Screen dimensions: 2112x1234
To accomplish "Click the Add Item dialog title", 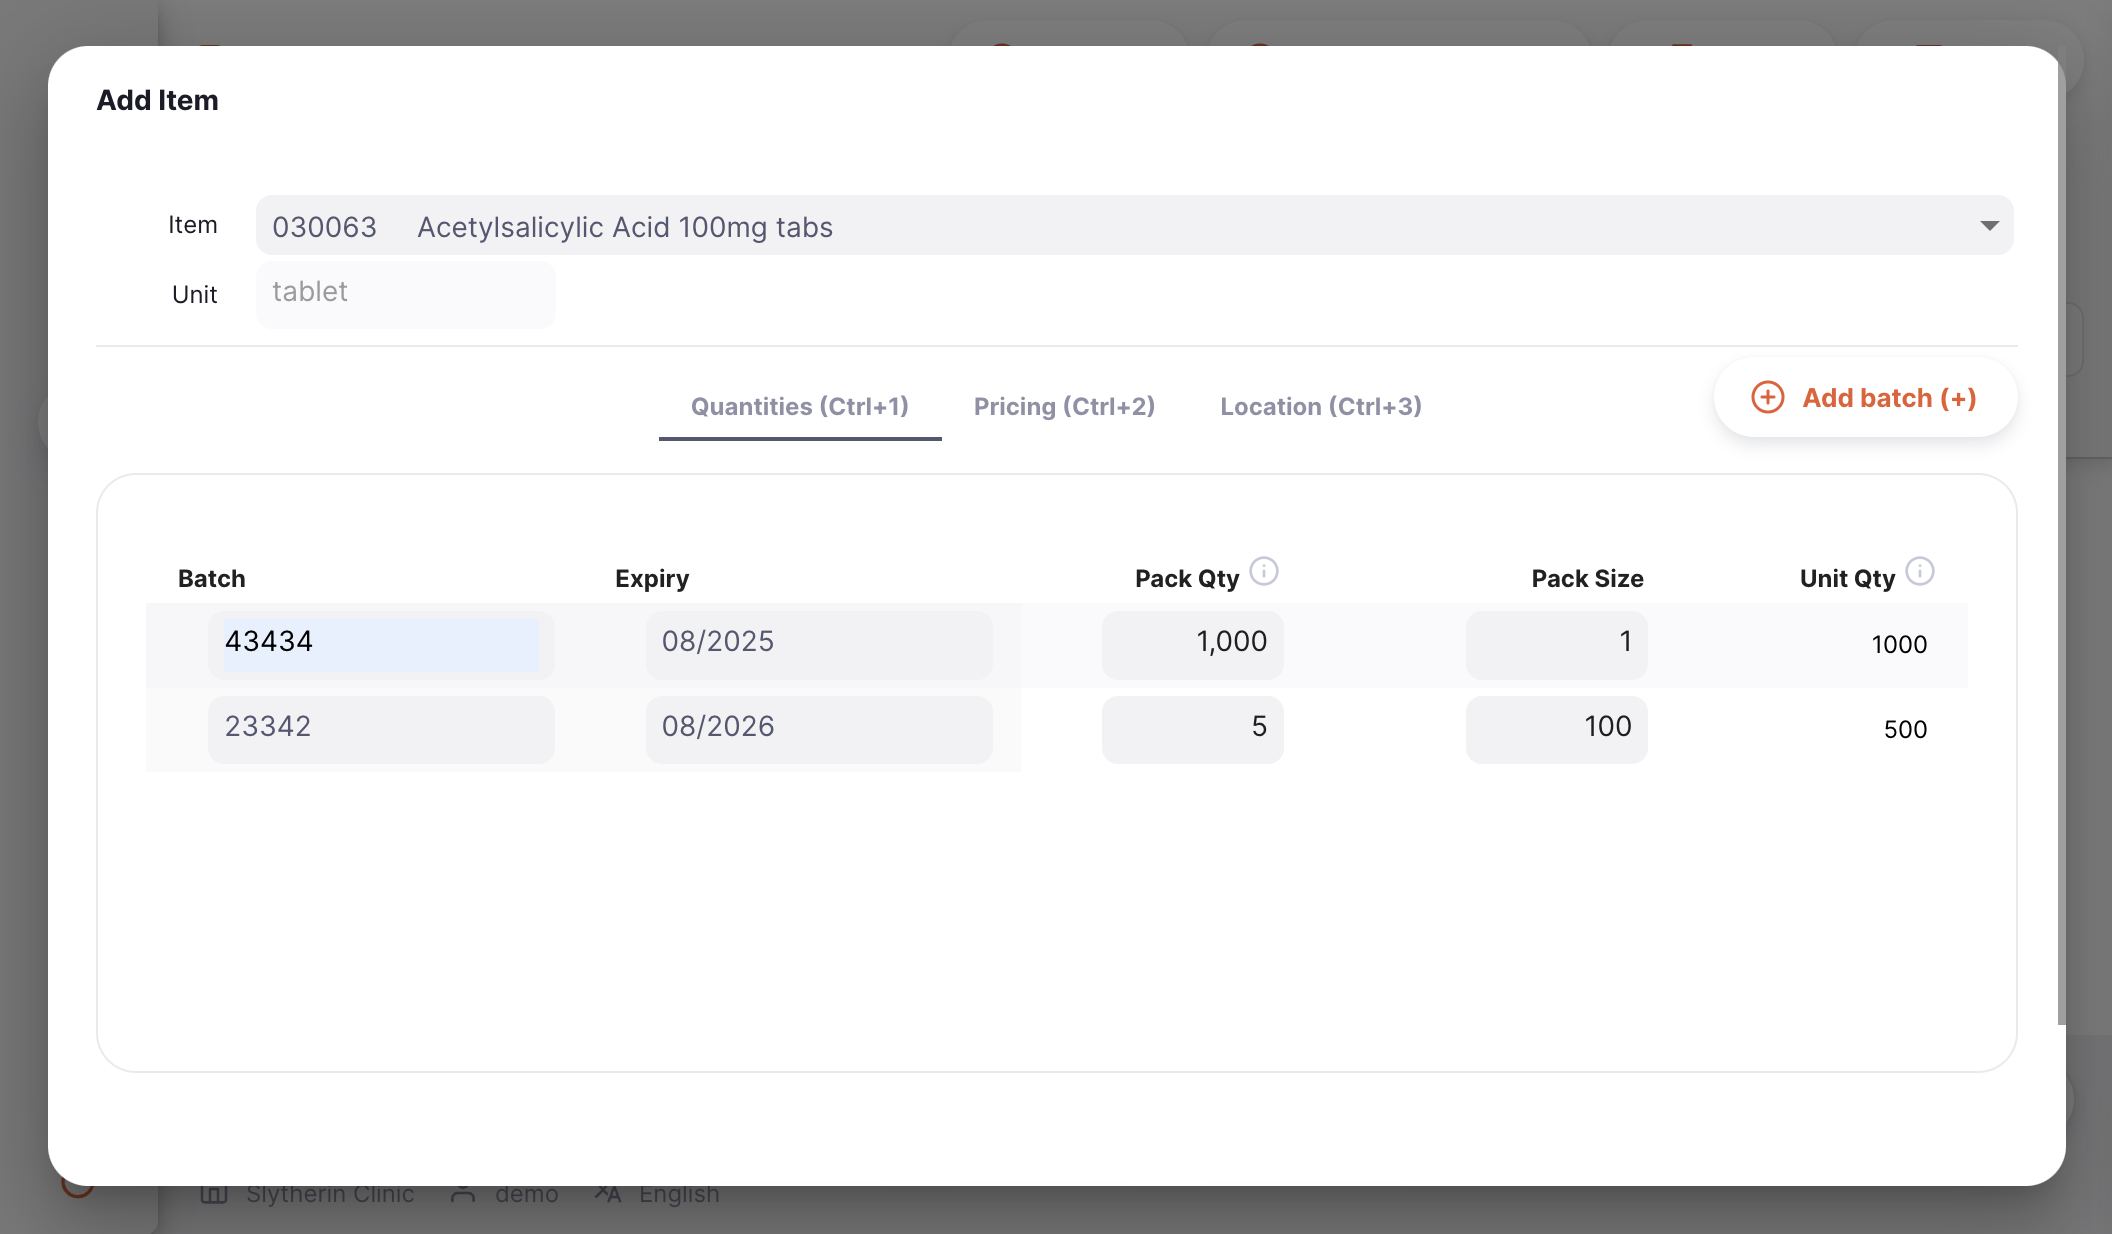I will click(157, 100).
